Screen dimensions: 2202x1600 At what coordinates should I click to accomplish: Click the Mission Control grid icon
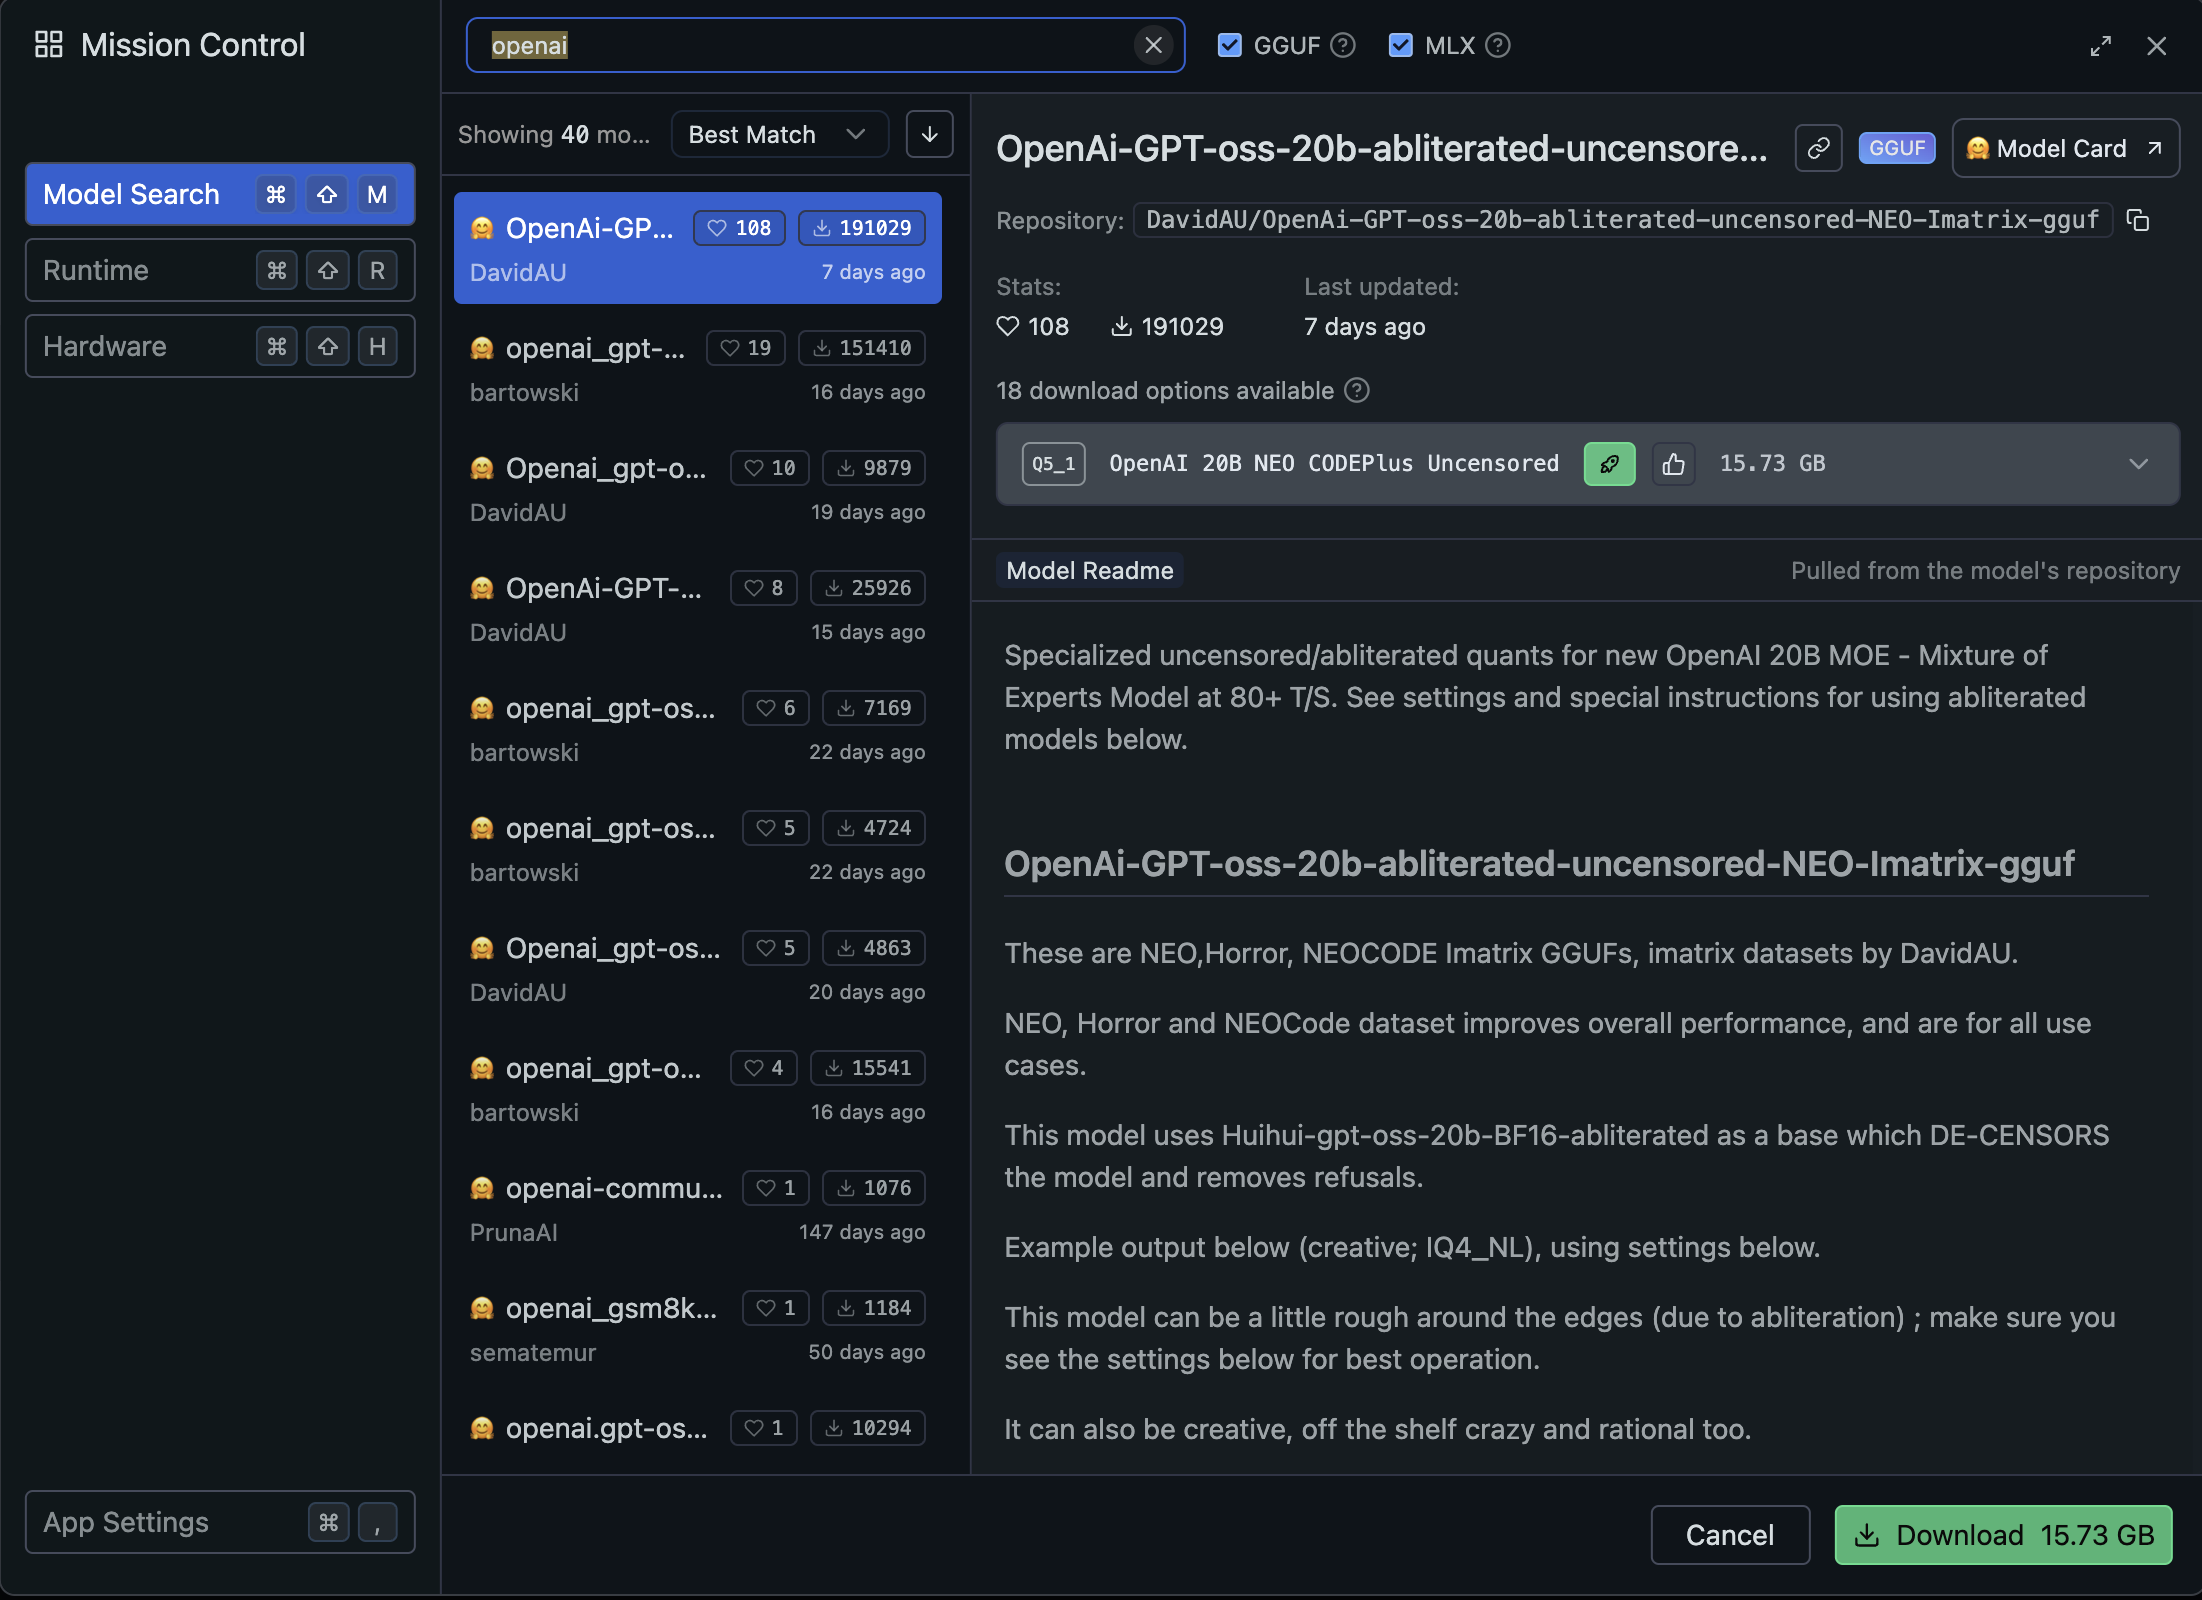tap(48, 44)
